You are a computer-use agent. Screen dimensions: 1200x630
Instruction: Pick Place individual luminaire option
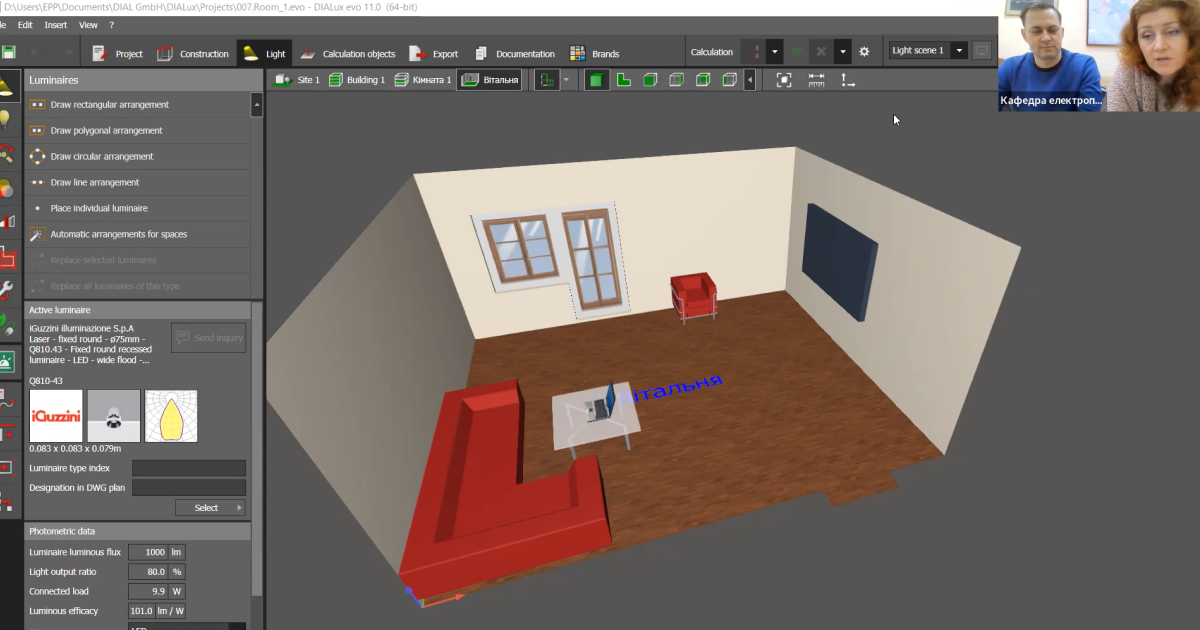pyautogui.click(x=99, y=209)
